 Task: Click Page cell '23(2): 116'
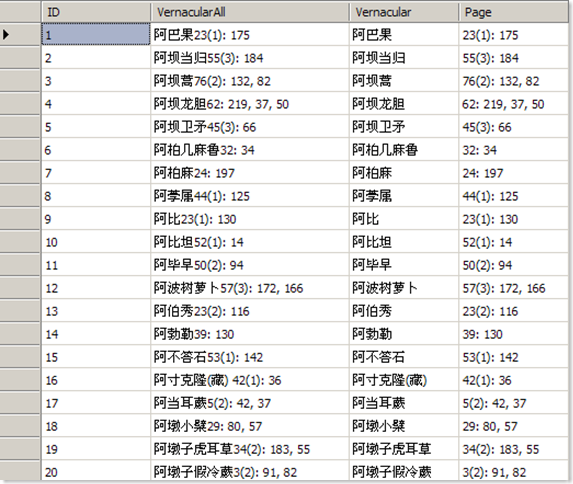(513, 311)
